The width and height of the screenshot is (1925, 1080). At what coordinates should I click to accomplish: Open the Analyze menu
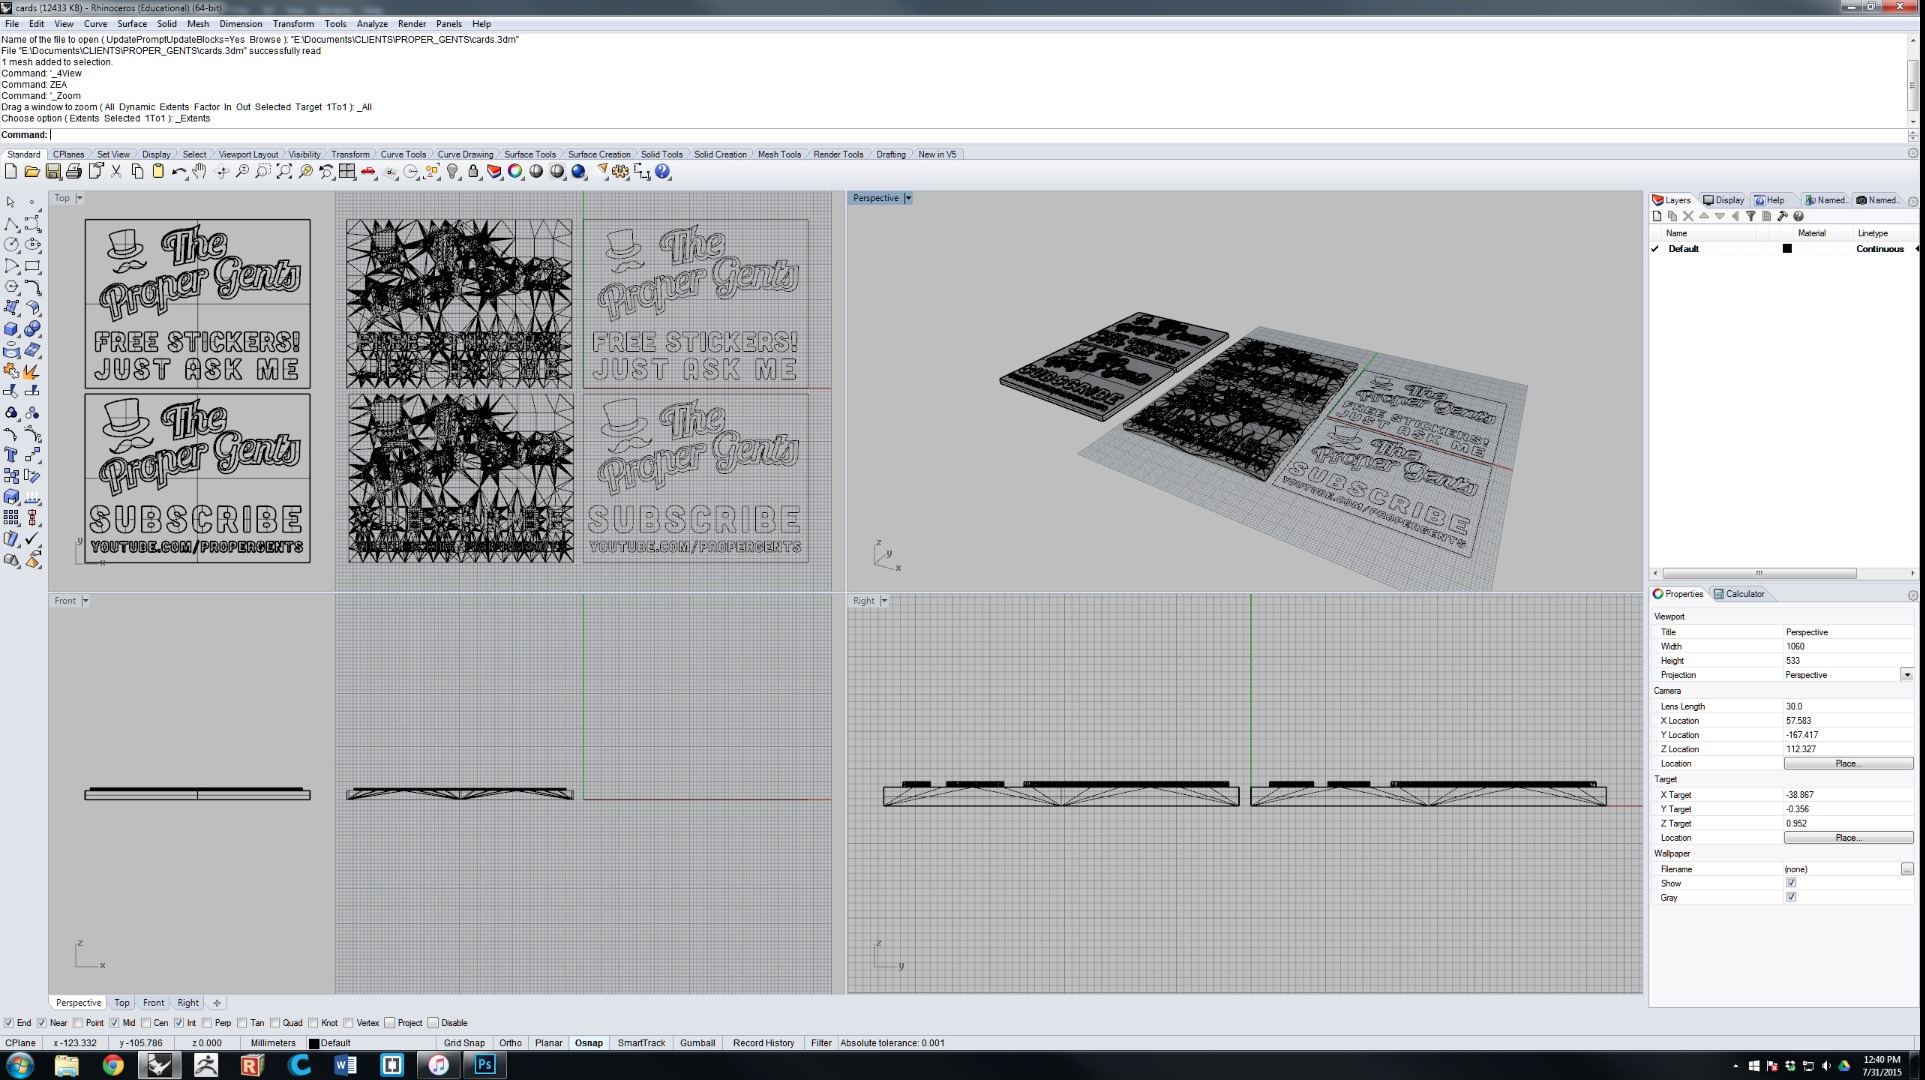[x=372, y=24]
